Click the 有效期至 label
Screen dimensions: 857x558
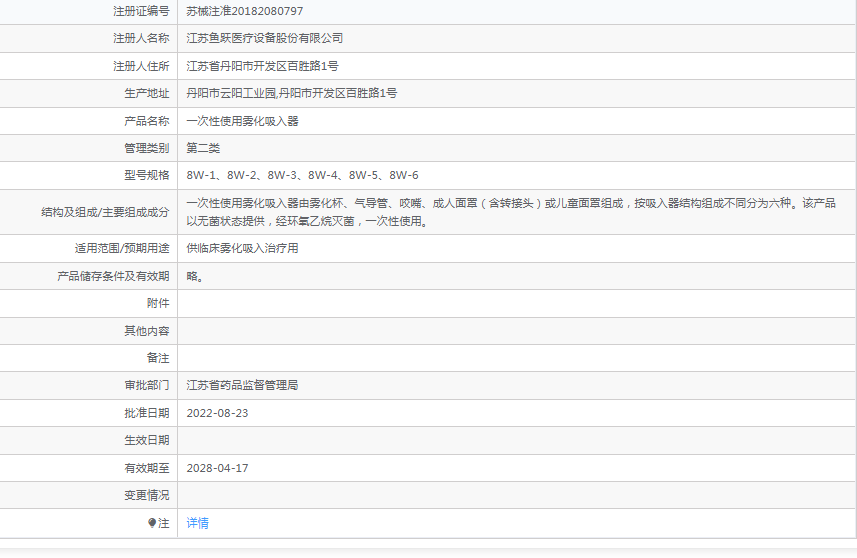[146, 468]
